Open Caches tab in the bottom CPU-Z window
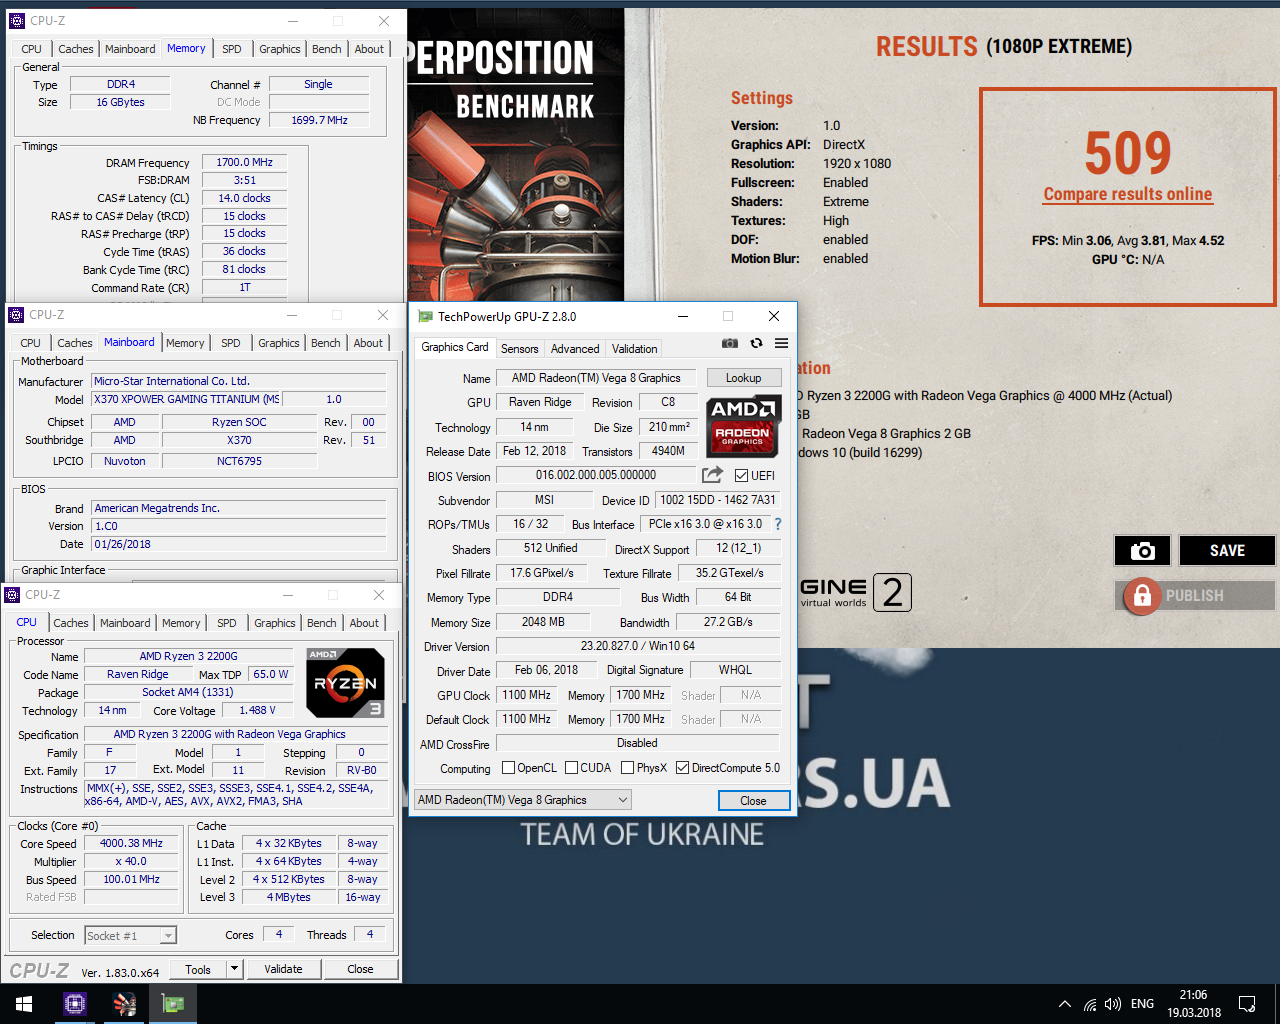 click(70, 623)
